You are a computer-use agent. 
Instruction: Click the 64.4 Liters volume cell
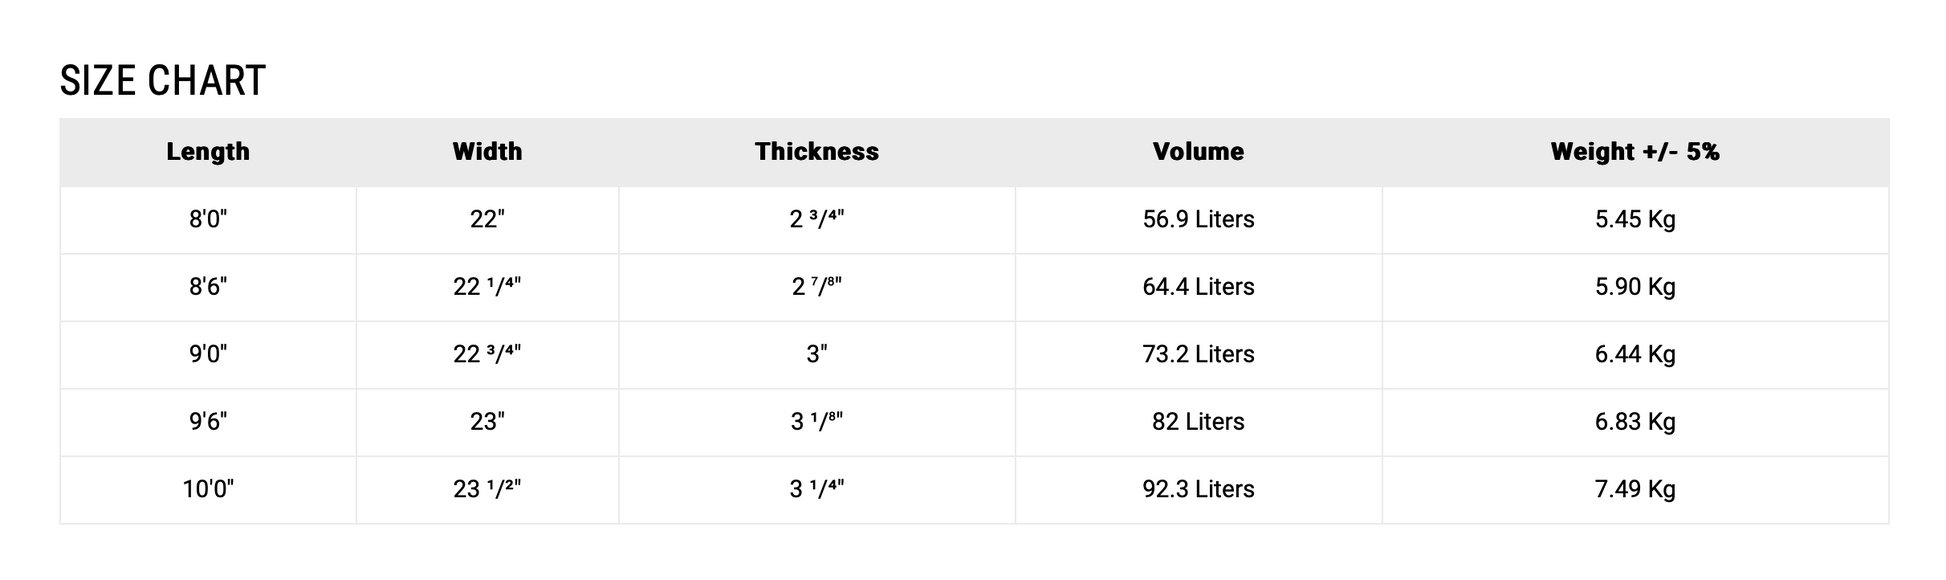1198,287
